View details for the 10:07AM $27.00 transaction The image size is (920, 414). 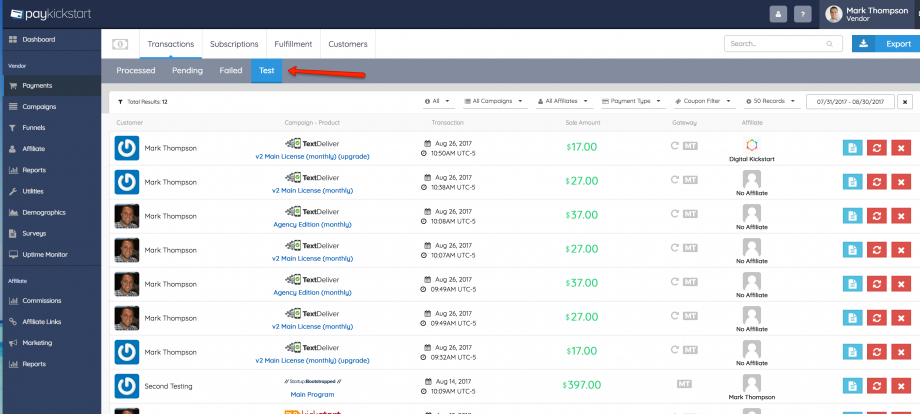point(853,250)
